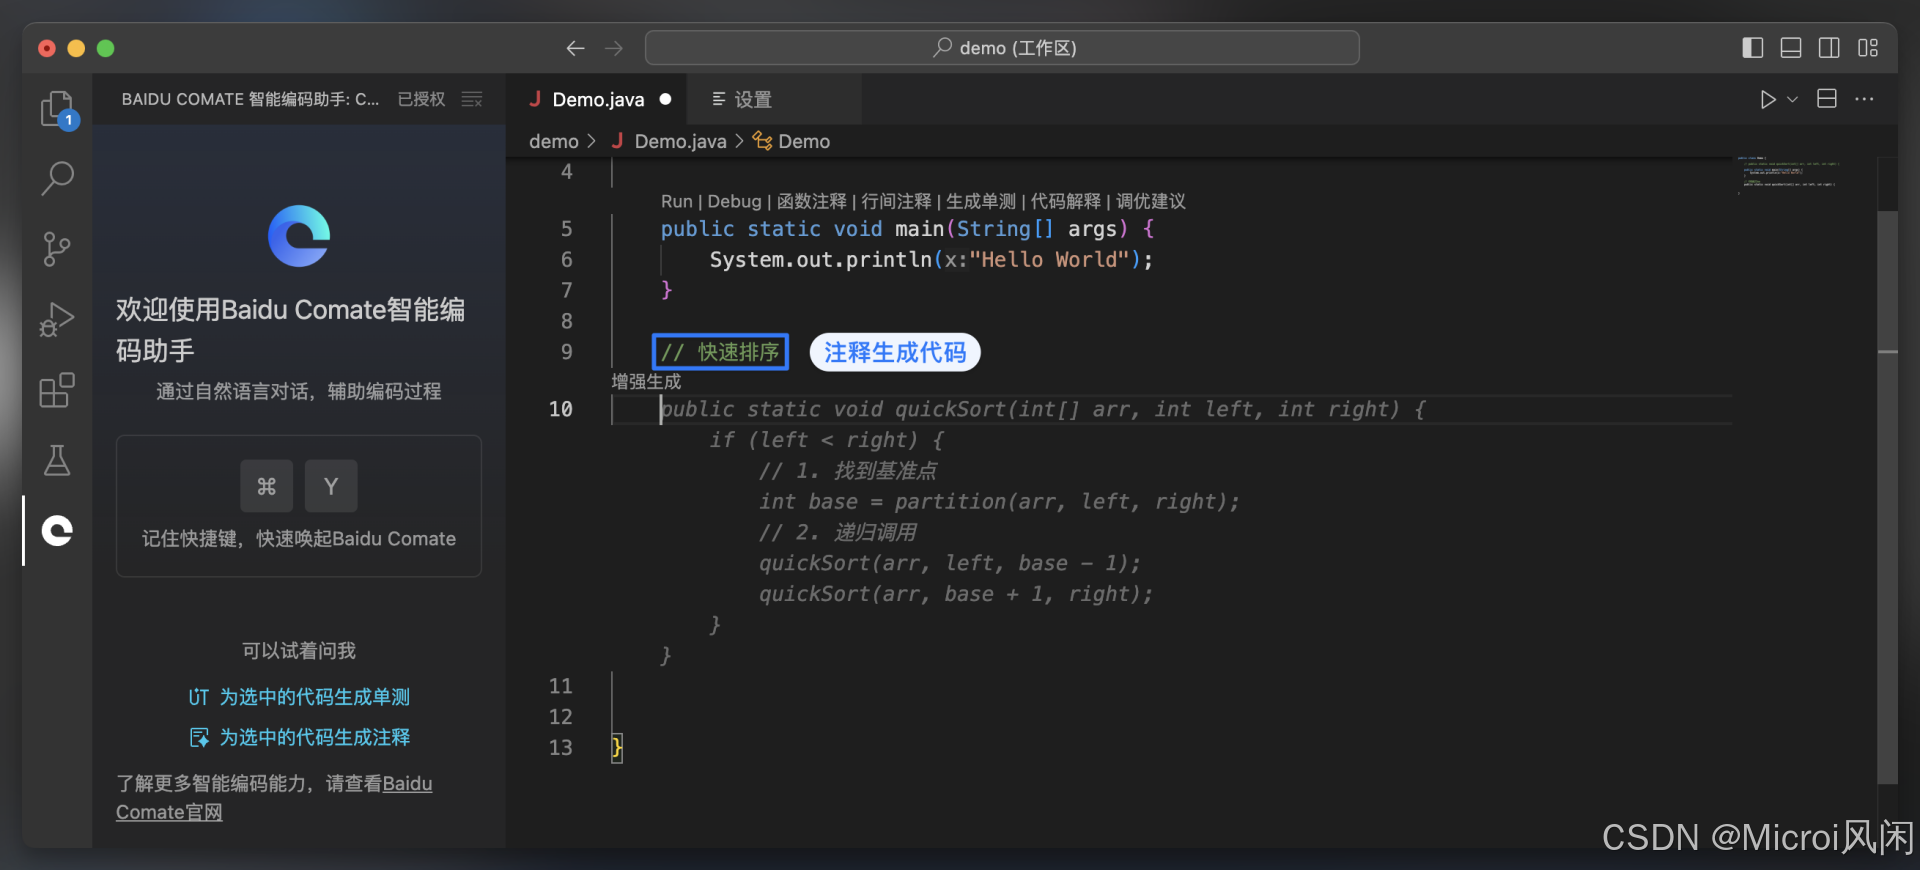Click the 函数注释 code lens
Viewport: 1920px width, 870px height.
pos(811,201)
